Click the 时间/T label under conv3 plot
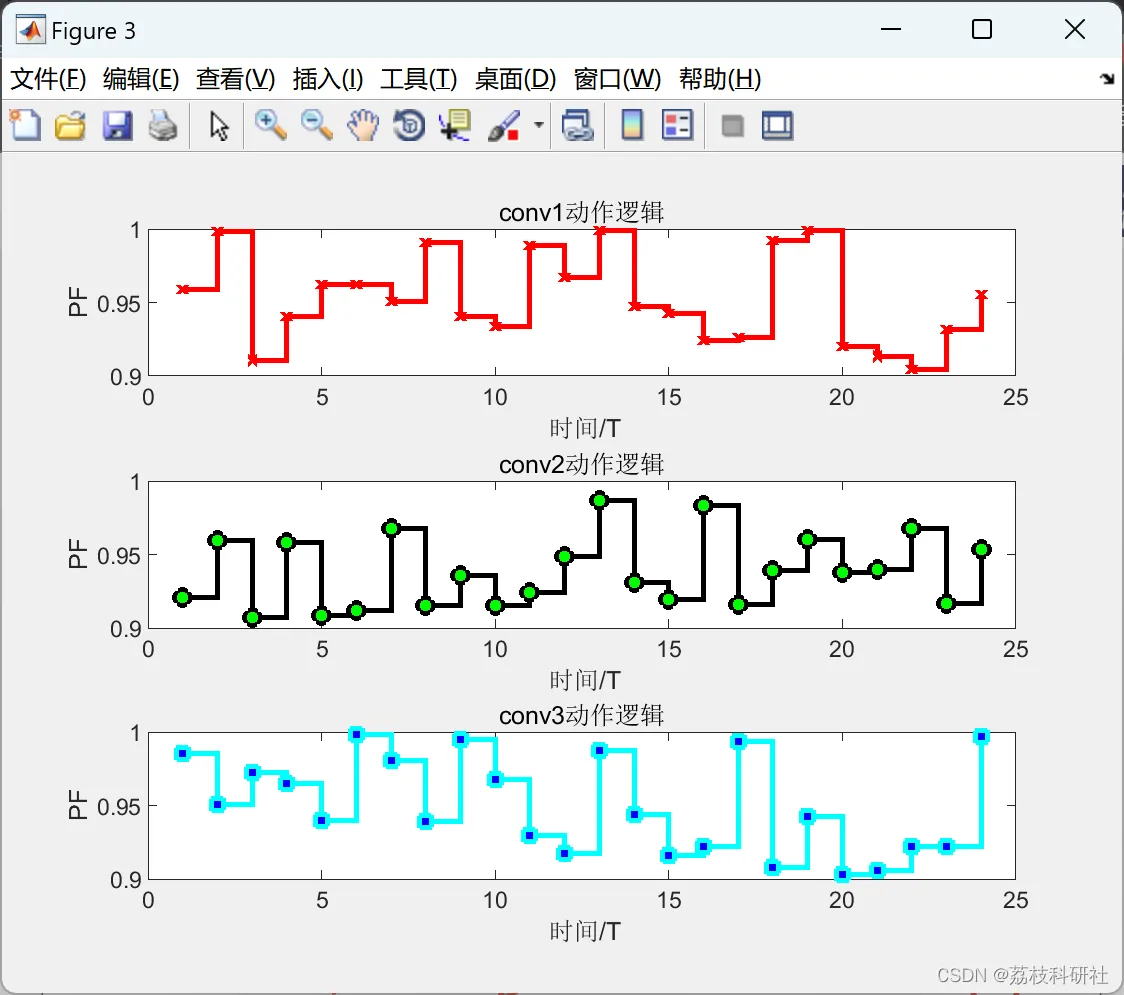This screenshot has height=995, width=1124. click(584, 931)
